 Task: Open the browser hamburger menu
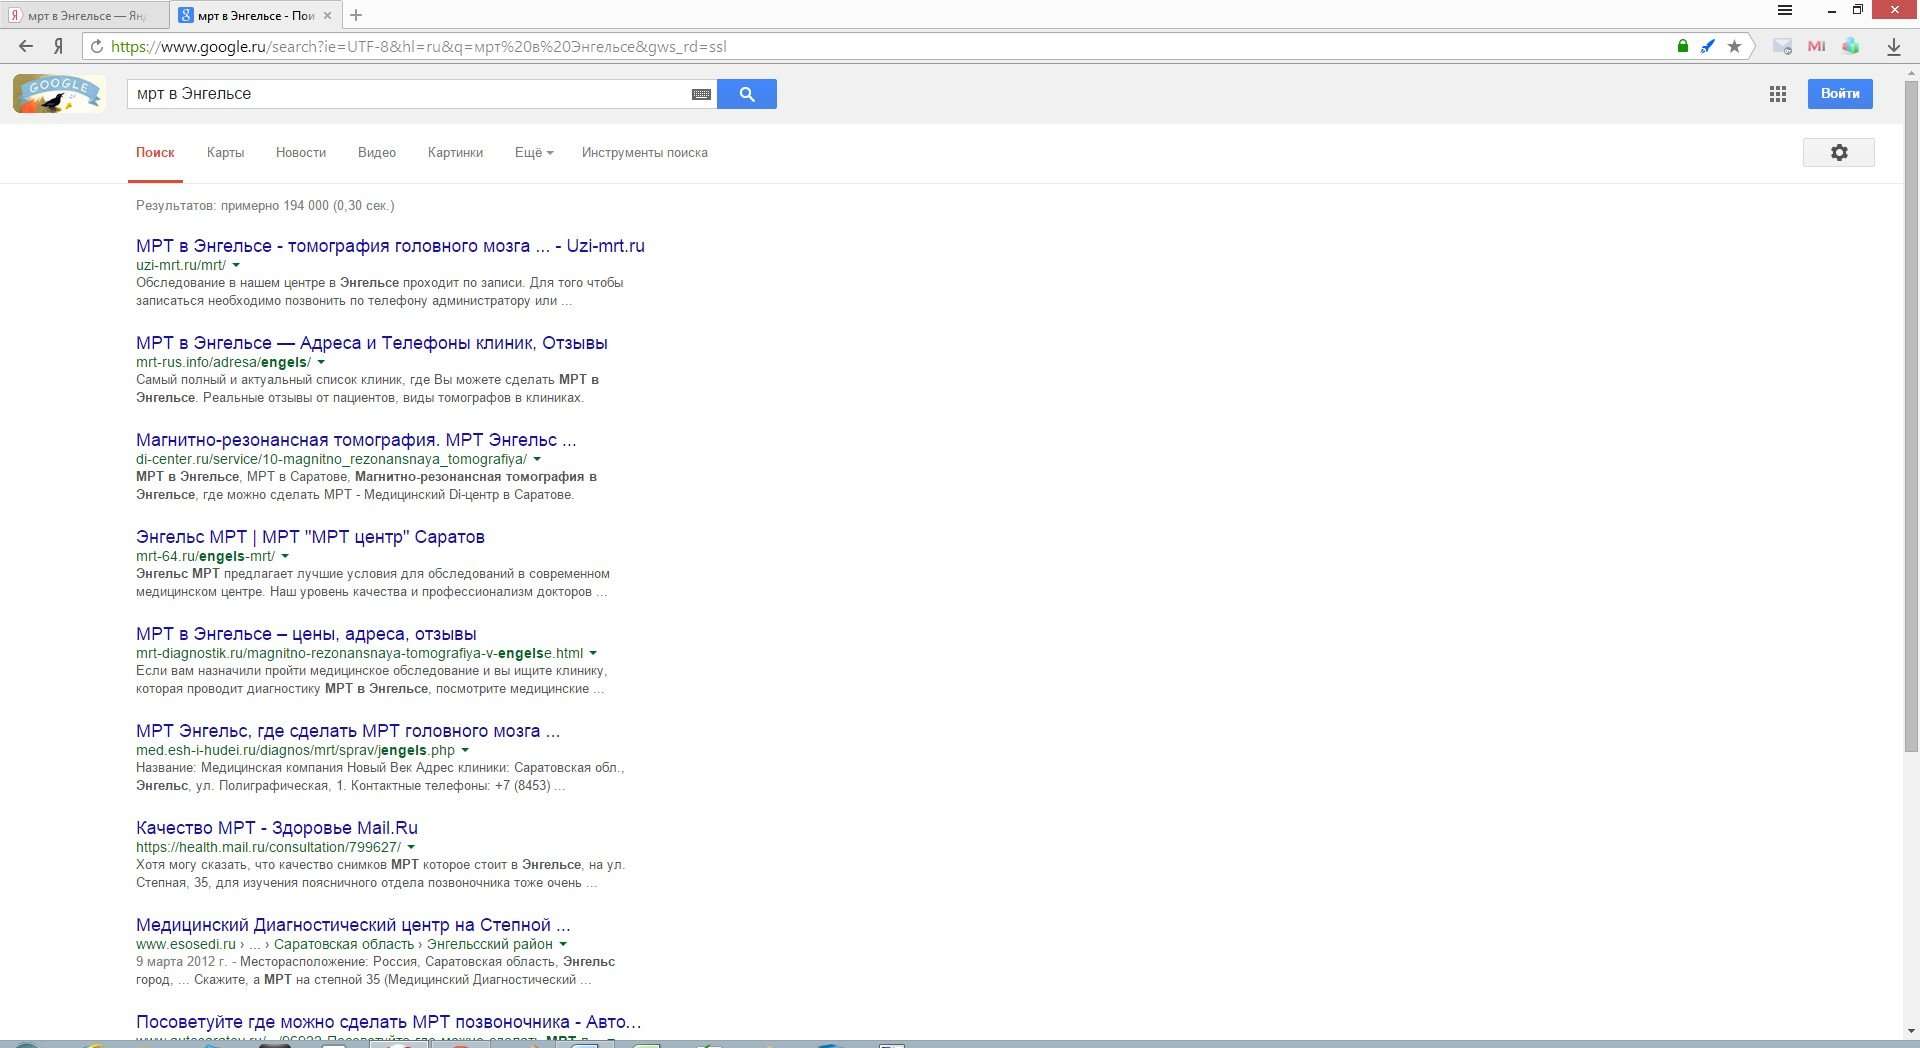(1785, 10)
